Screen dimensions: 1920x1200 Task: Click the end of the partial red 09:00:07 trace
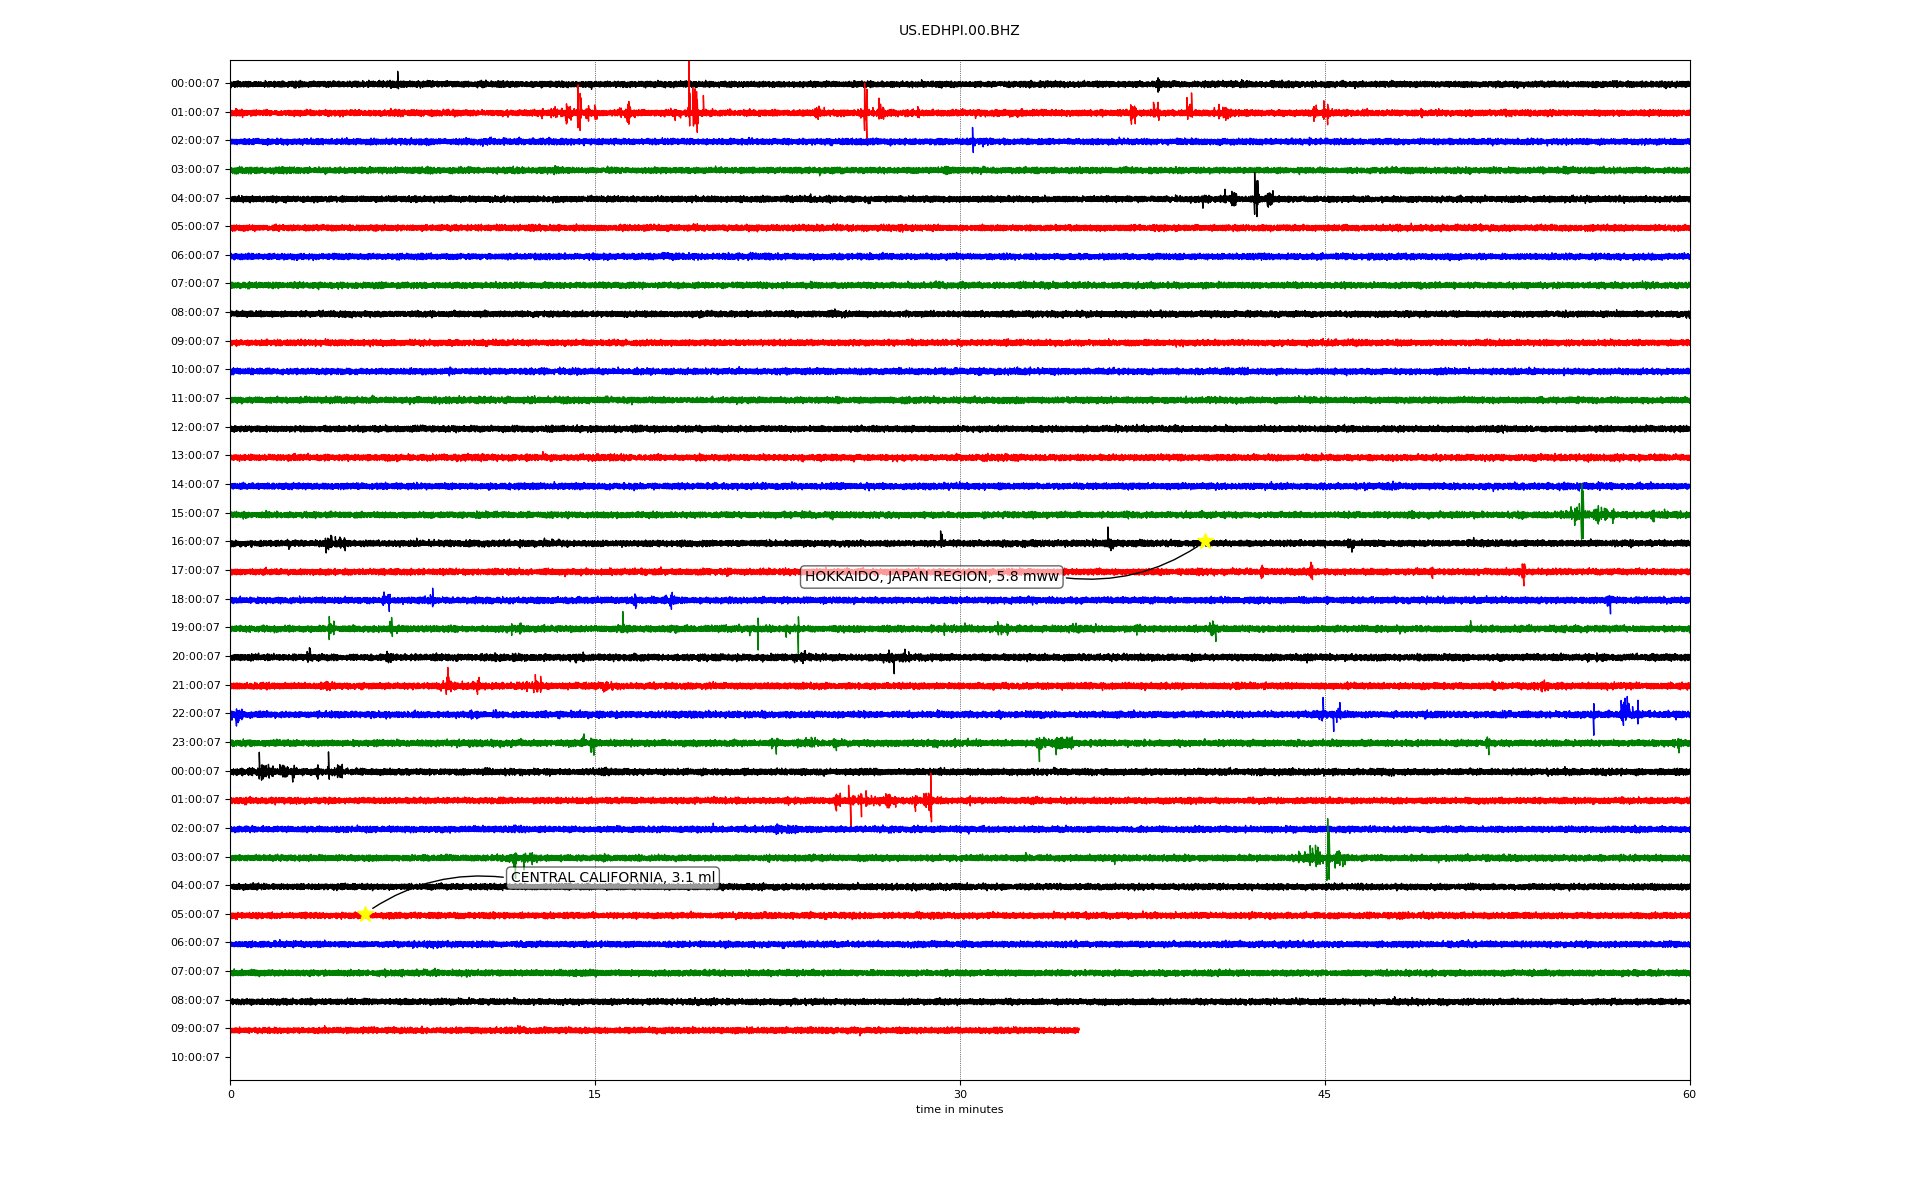coord(1076,1030)
